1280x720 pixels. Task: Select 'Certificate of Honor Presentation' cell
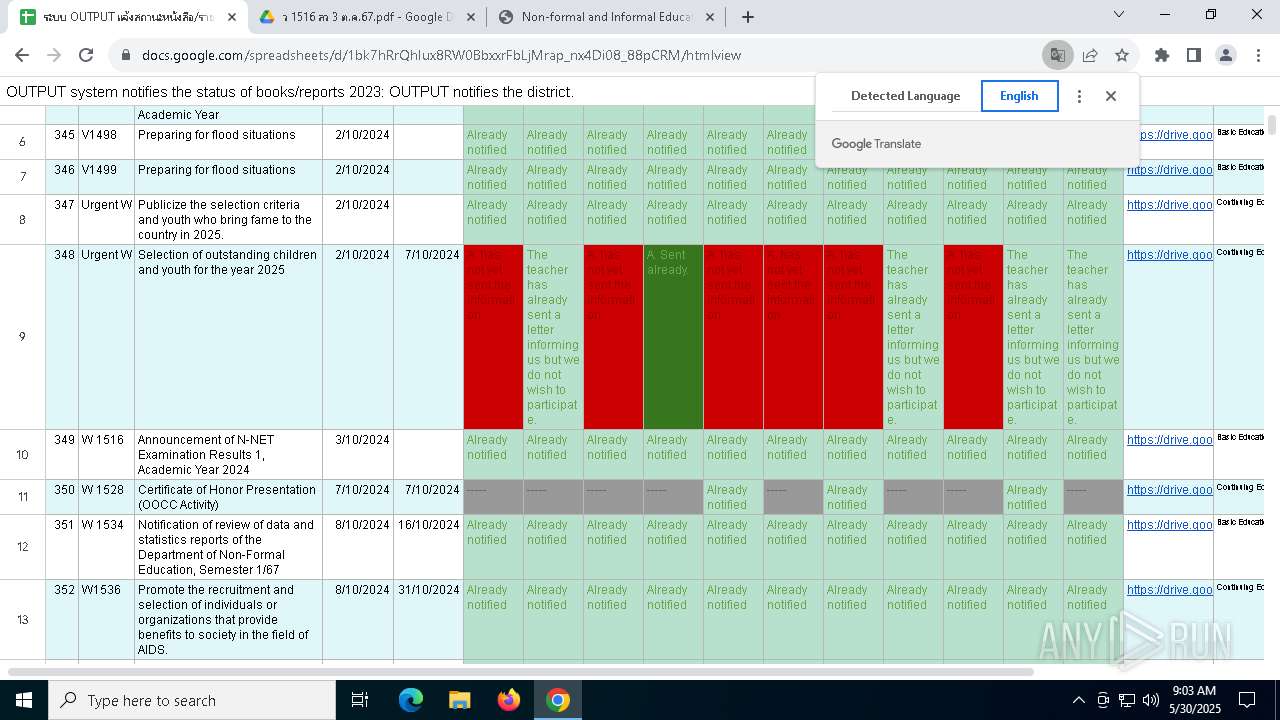pyautogui.click(x=228, y=497)
